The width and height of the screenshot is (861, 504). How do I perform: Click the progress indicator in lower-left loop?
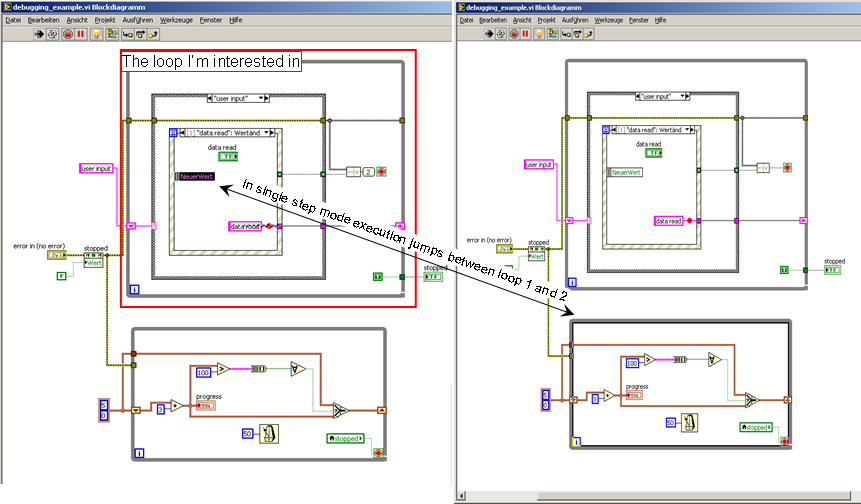click(x=204, y=405)
